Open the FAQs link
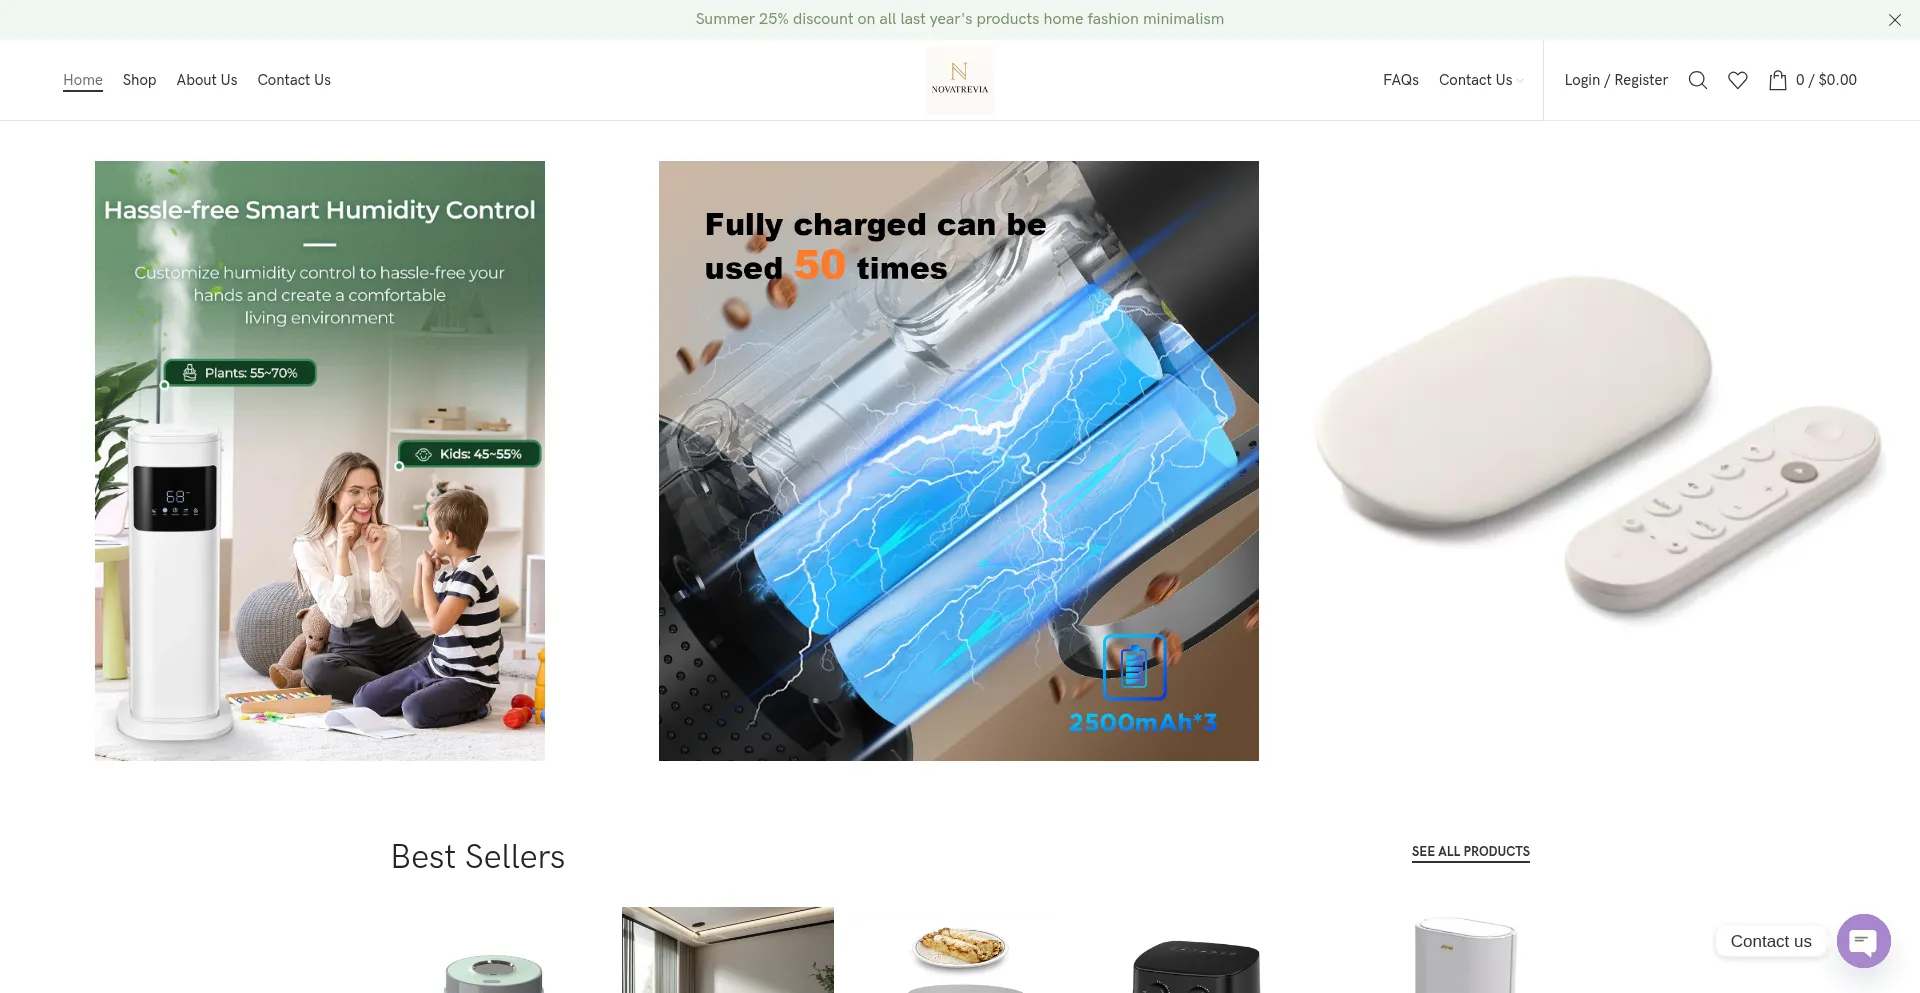This screenshot has height=993, width=1920. [1401, 80]
